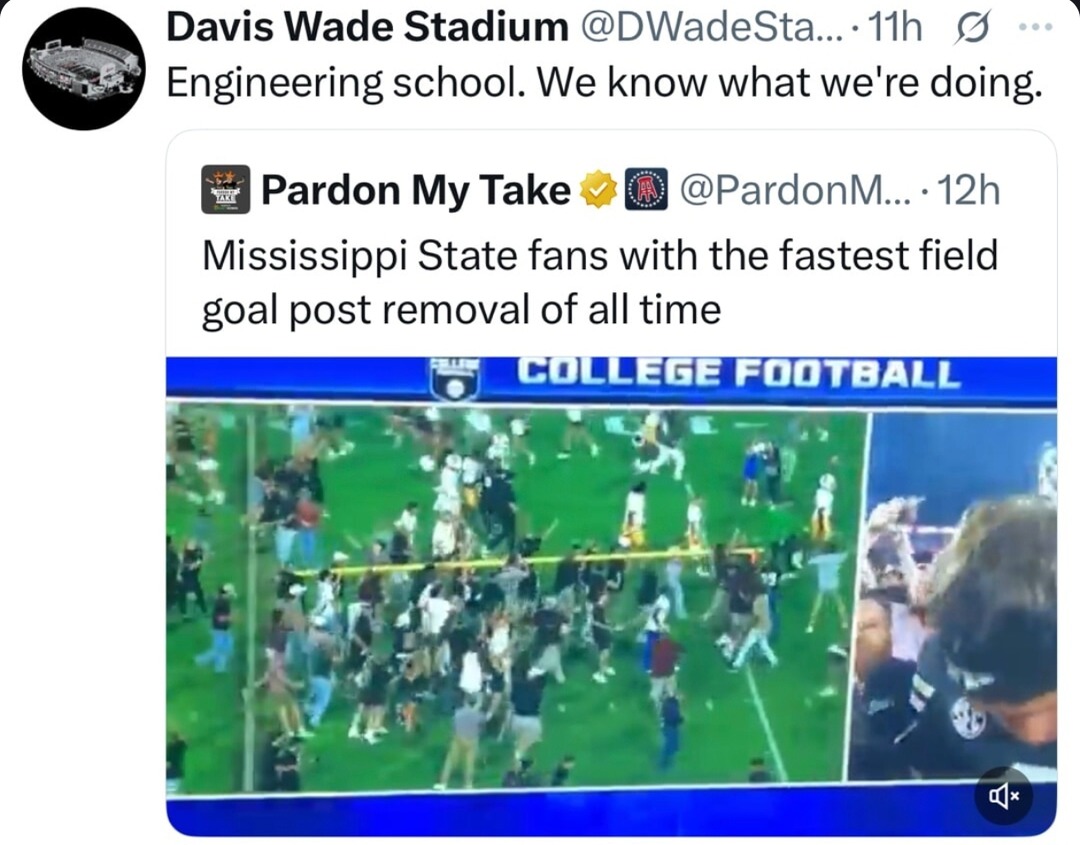Open quoted tweet text about Mississippi State
The image size is (1080, 845).
[x=599, y=282]
